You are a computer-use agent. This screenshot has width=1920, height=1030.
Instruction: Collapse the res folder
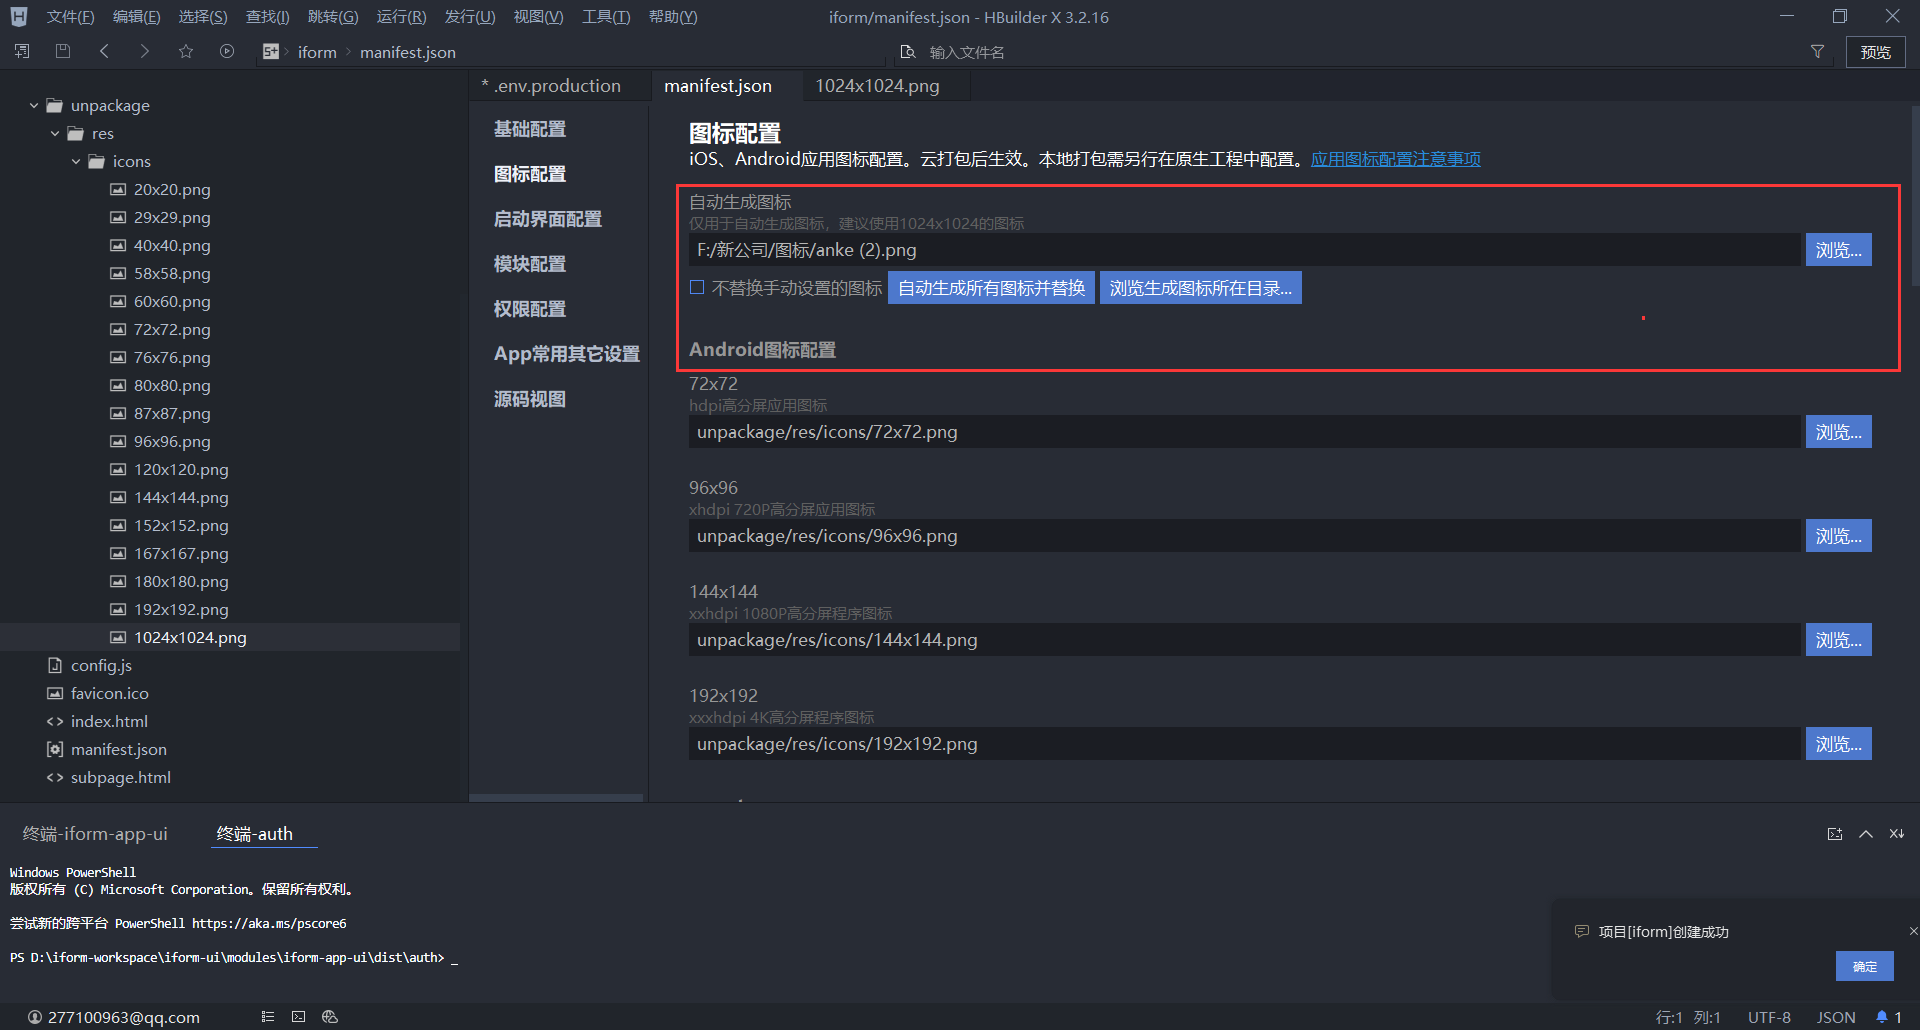(x=55, y=133)
